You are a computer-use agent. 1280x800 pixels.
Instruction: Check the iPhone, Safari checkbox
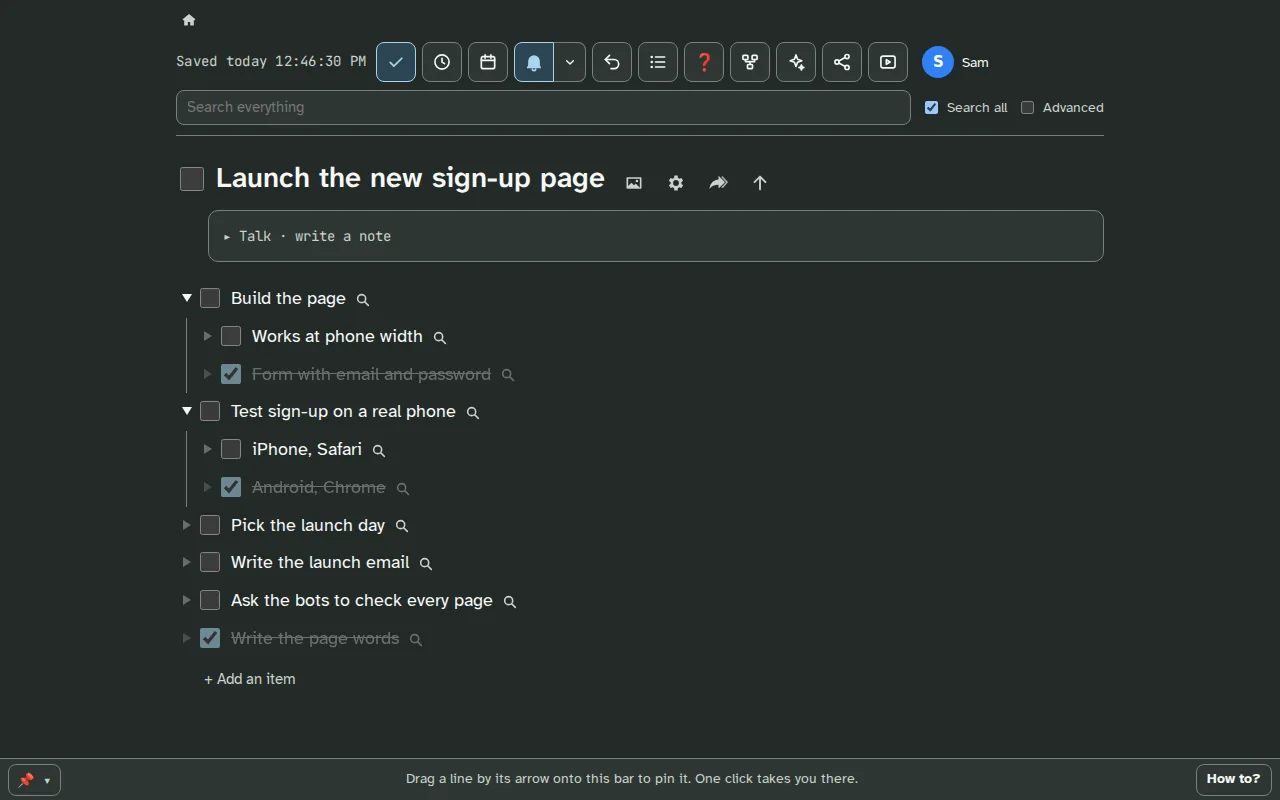tap(231, 449)
